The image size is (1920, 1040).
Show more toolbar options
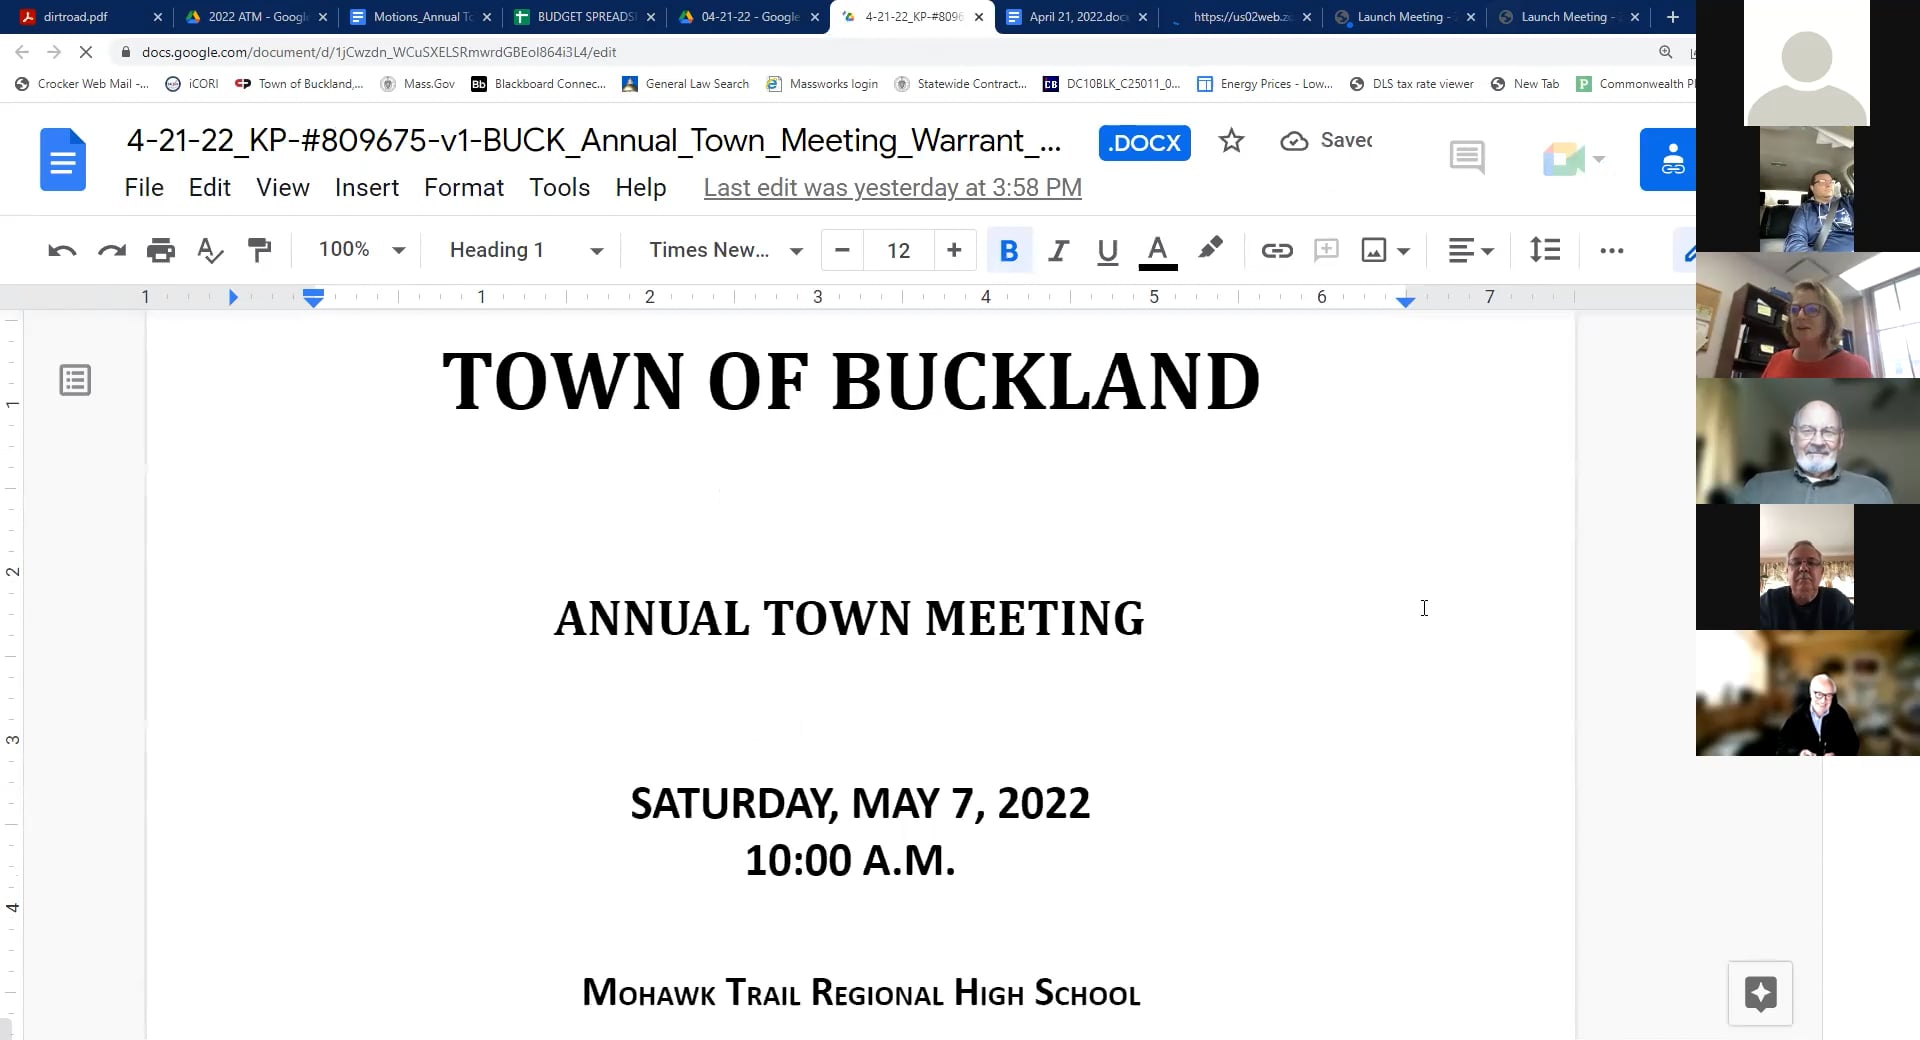point(1612,250)
